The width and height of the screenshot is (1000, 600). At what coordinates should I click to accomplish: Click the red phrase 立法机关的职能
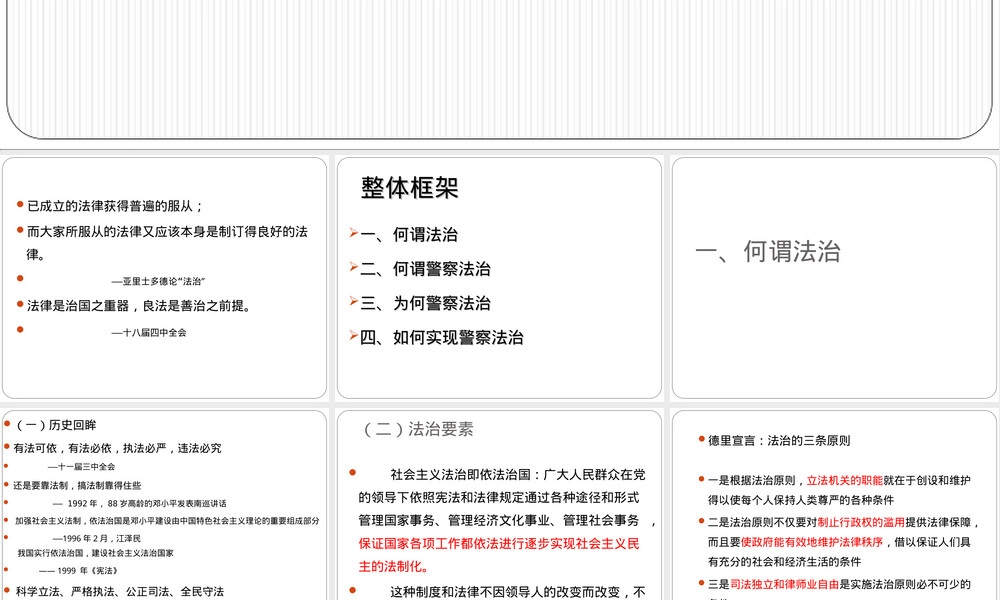click(844, 481)
